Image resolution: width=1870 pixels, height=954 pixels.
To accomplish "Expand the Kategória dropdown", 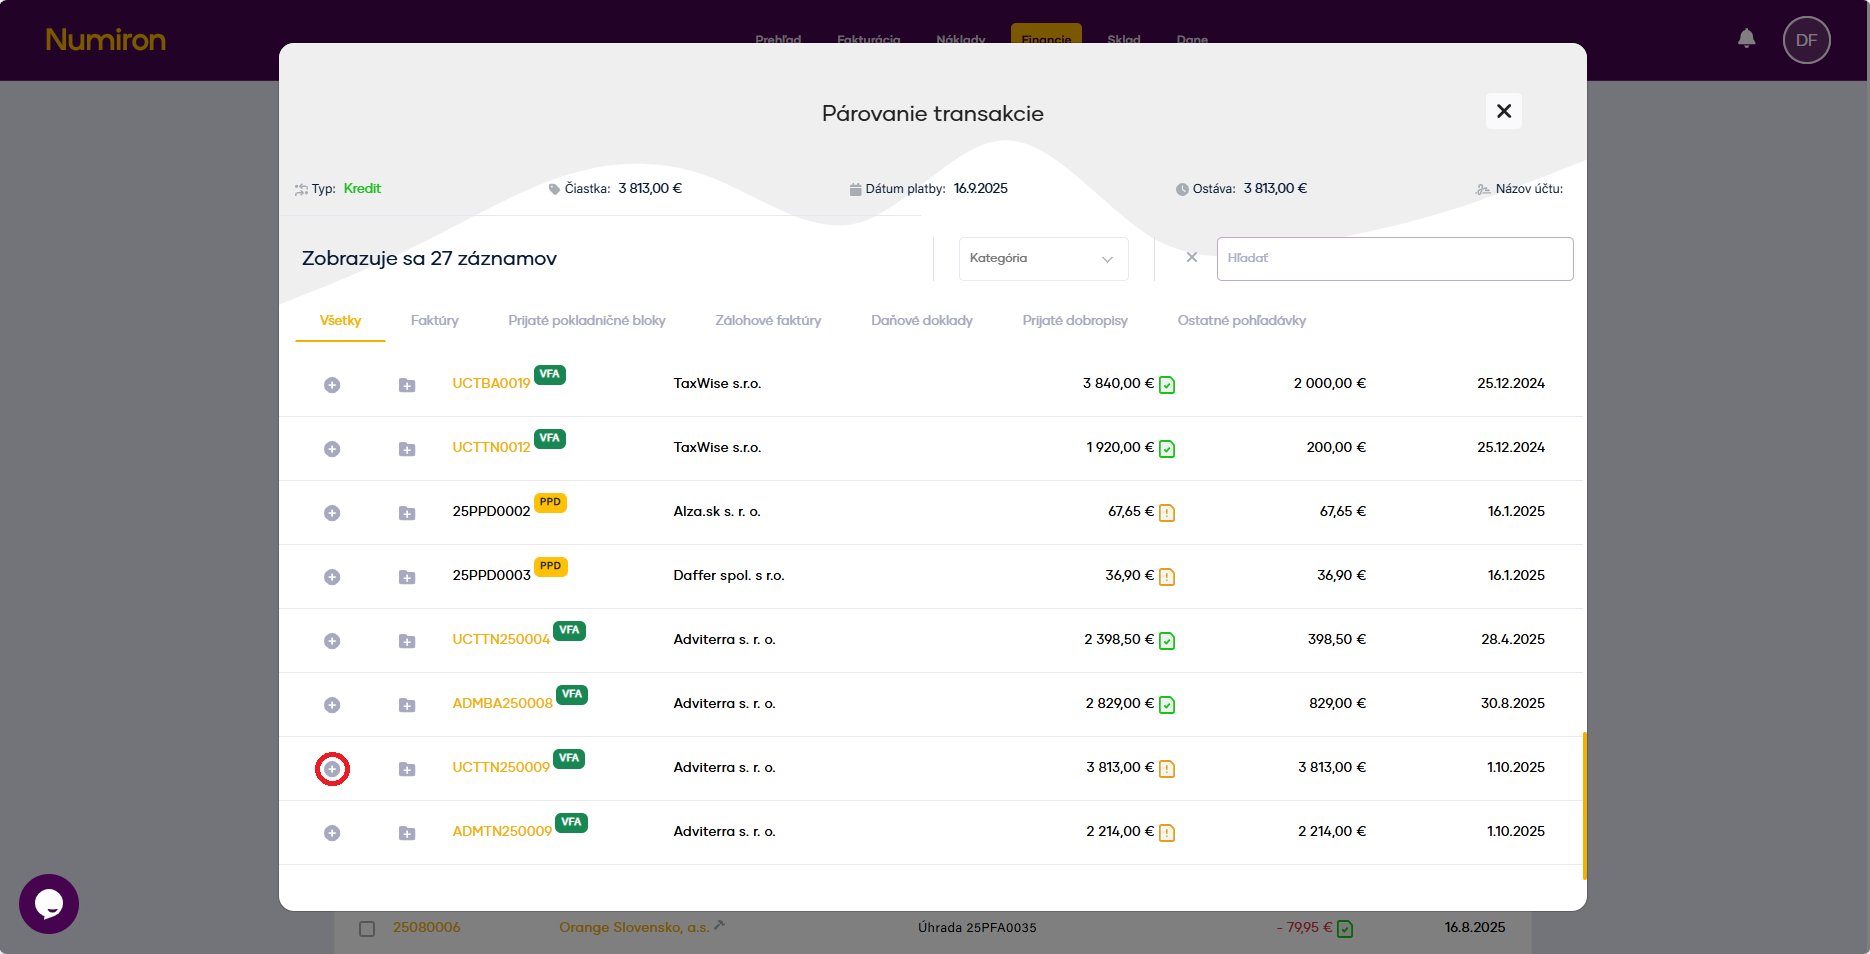I will tap(1043, 259).
